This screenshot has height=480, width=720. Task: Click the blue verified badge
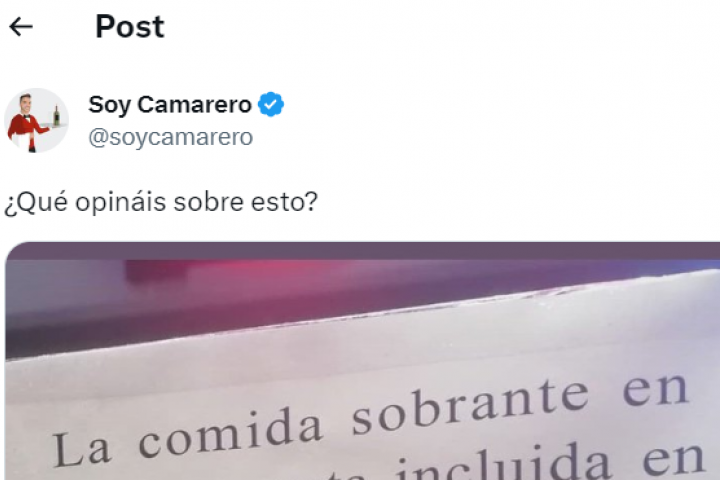pos(270,104)
